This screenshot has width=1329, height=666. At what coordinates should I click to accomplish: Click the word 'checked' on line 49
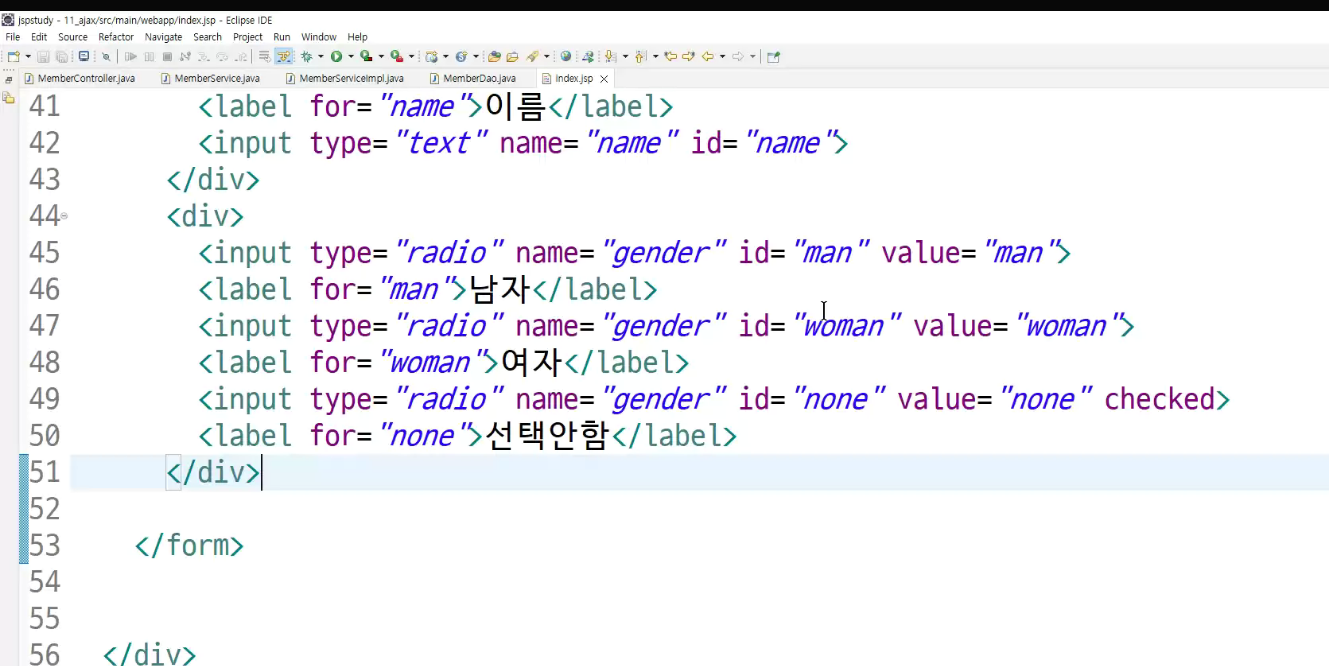point(1159,399)
